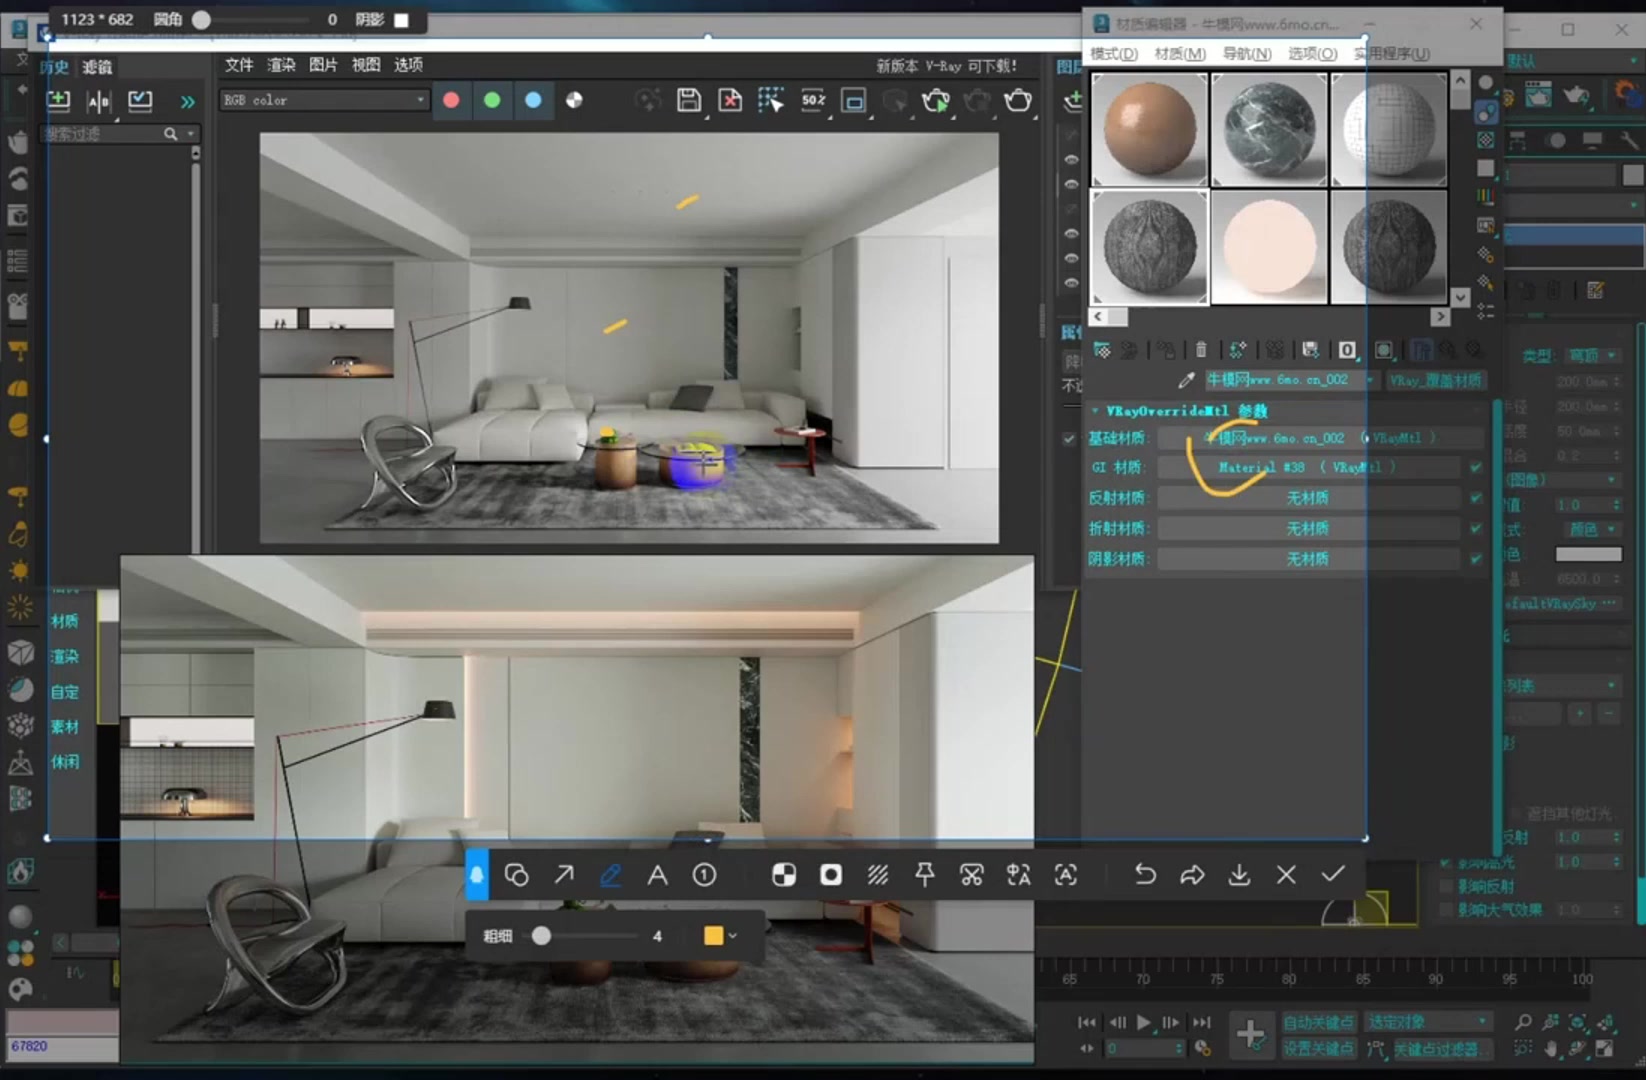Disable the GI 材质 checkbox
1646x1080 pixels.
coord(1476,467)
